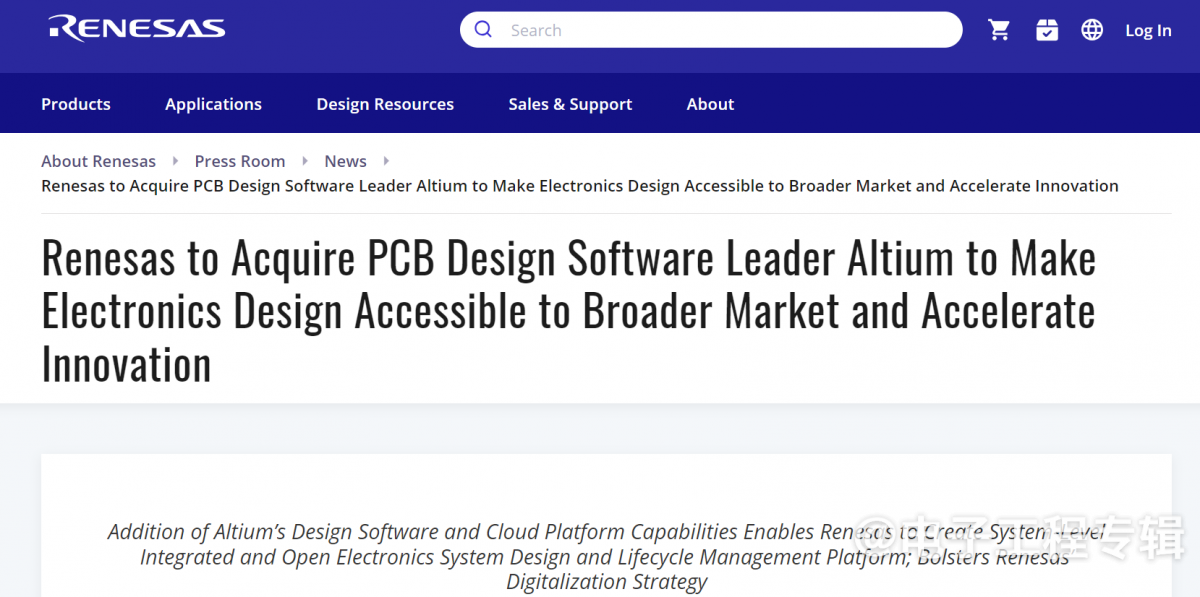The height and width of the screenshot is (597, 1200).
Task: Open the Applications menu
Action: point(213,104)
